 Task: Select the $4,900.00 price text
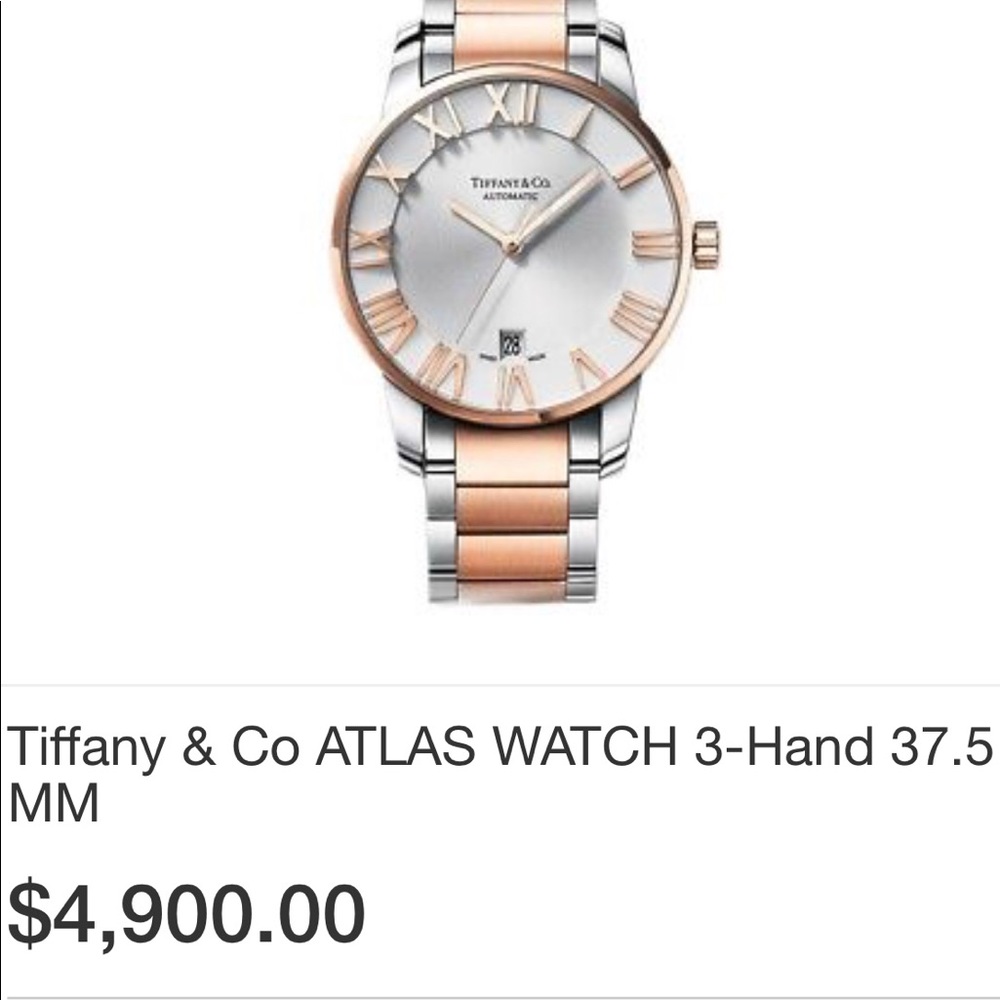tap(186, 913)
